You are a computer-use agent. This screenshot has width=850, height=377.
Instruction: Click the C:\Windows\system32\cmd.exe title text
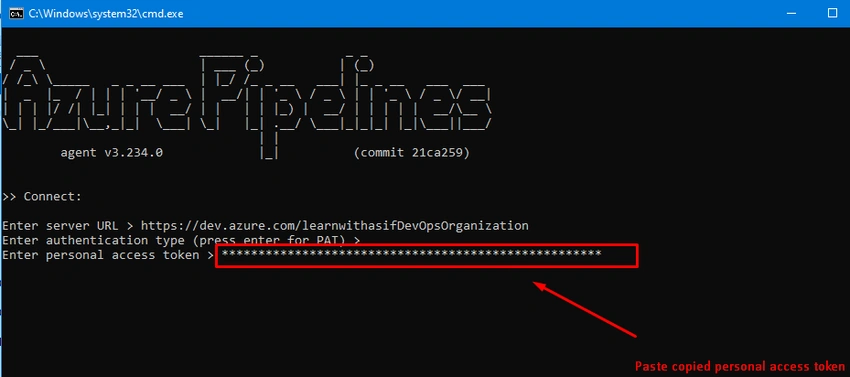106,14
